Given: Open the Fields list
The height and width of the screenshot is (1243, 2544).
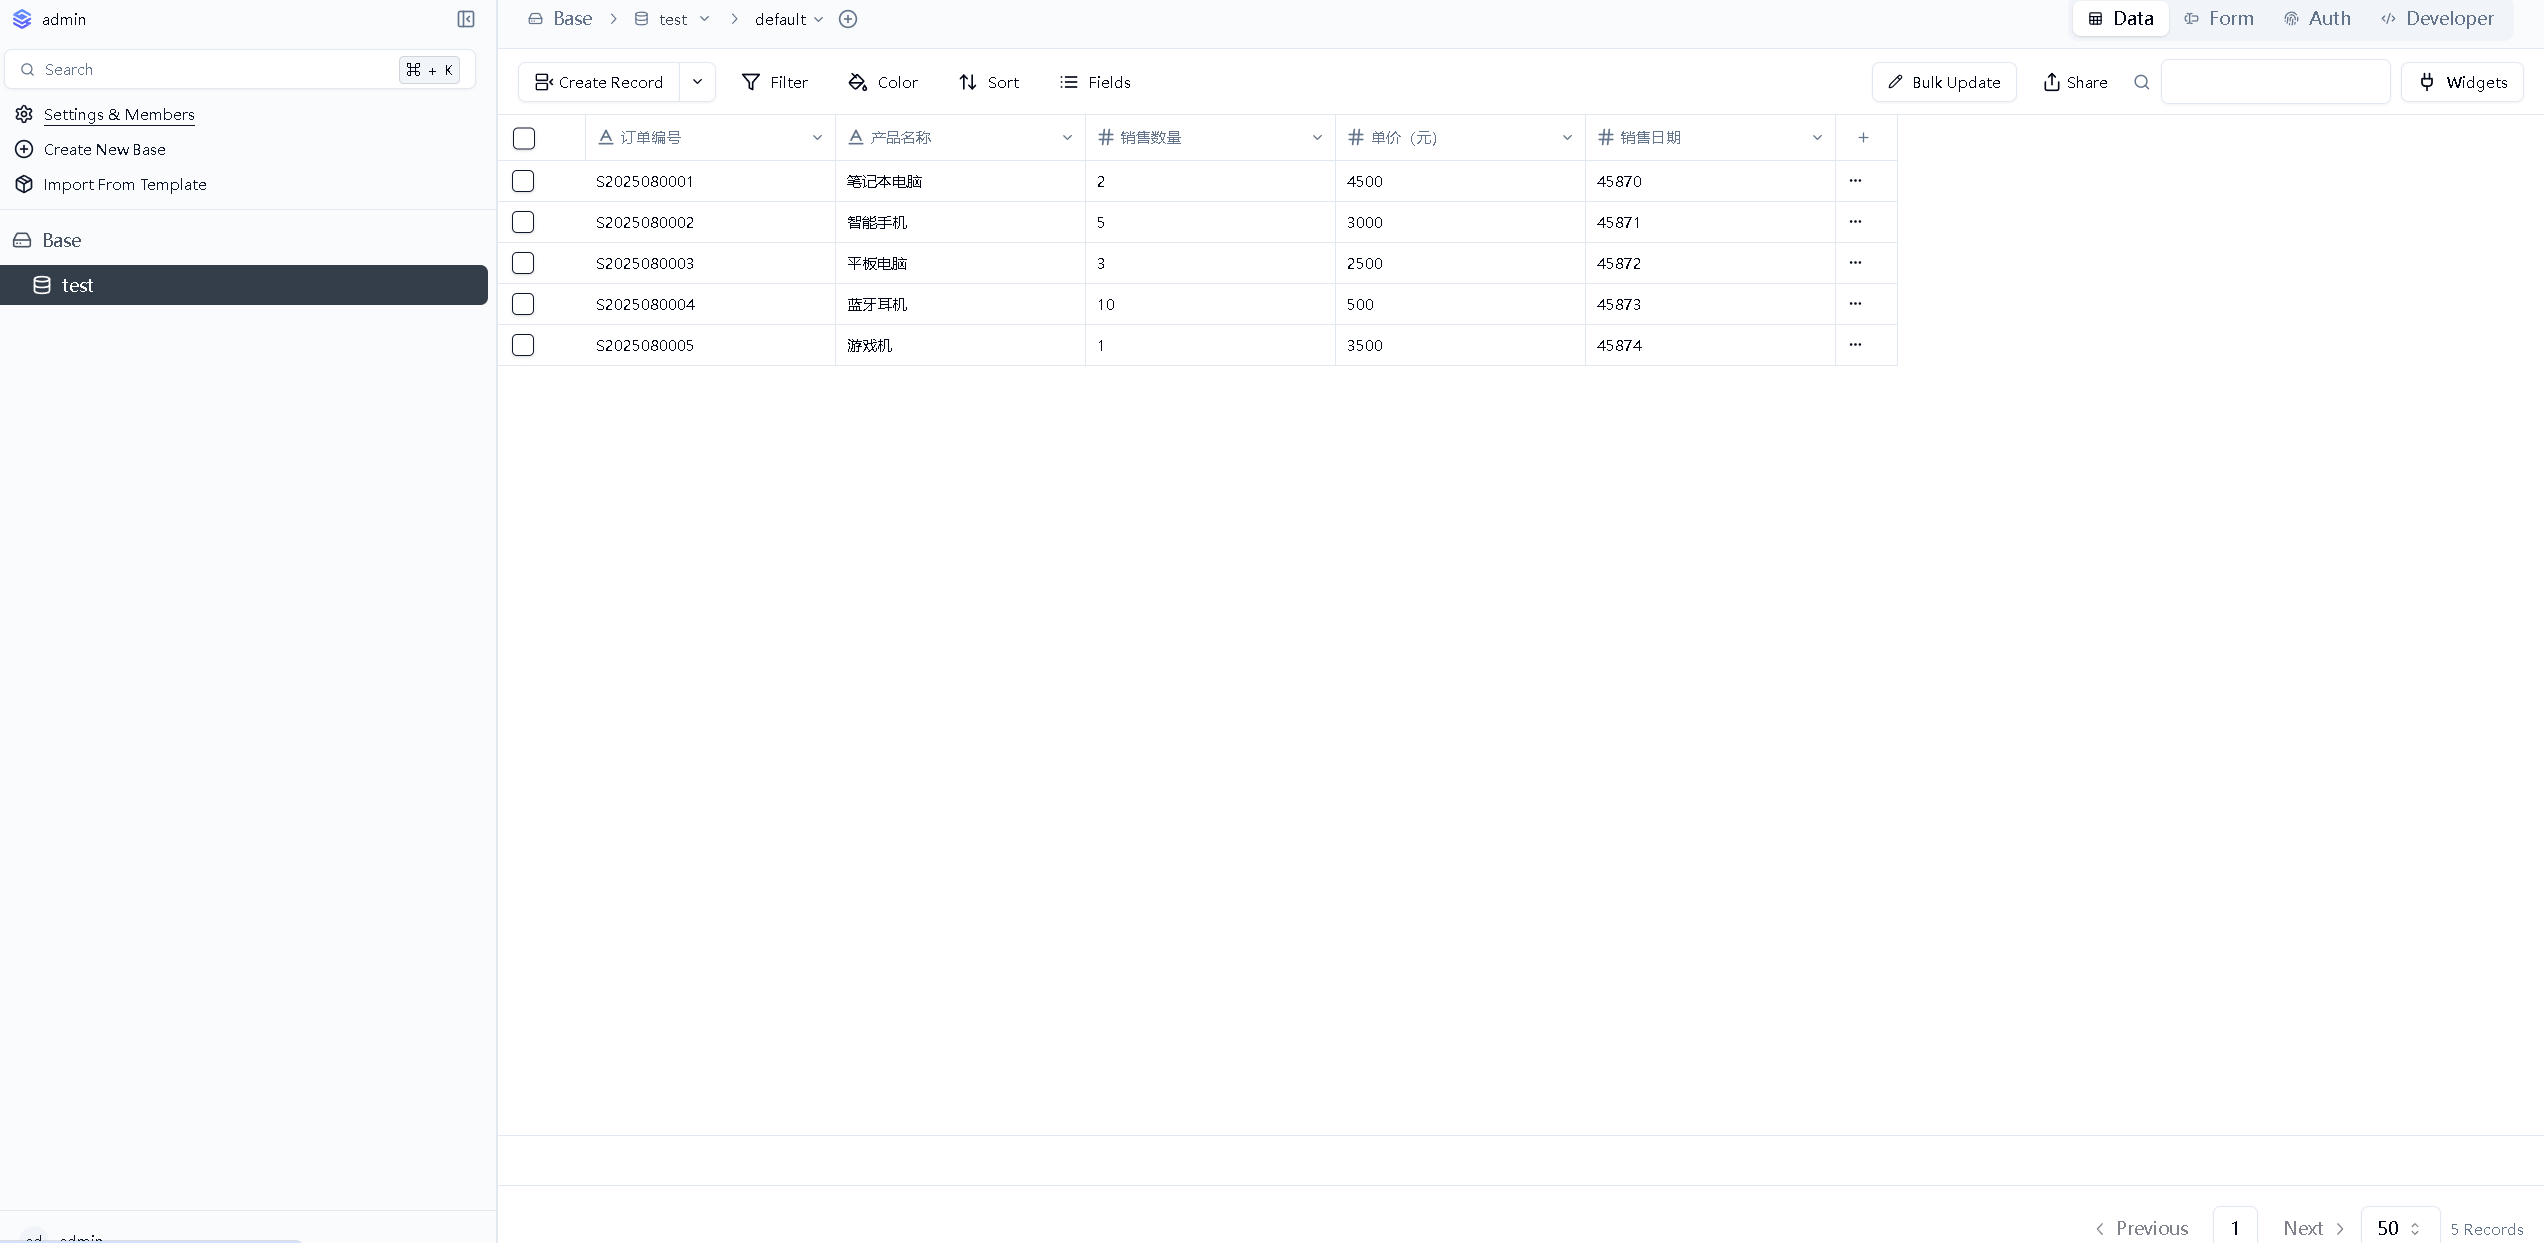Looking at the screenshot, I should tap(1095, 82).
